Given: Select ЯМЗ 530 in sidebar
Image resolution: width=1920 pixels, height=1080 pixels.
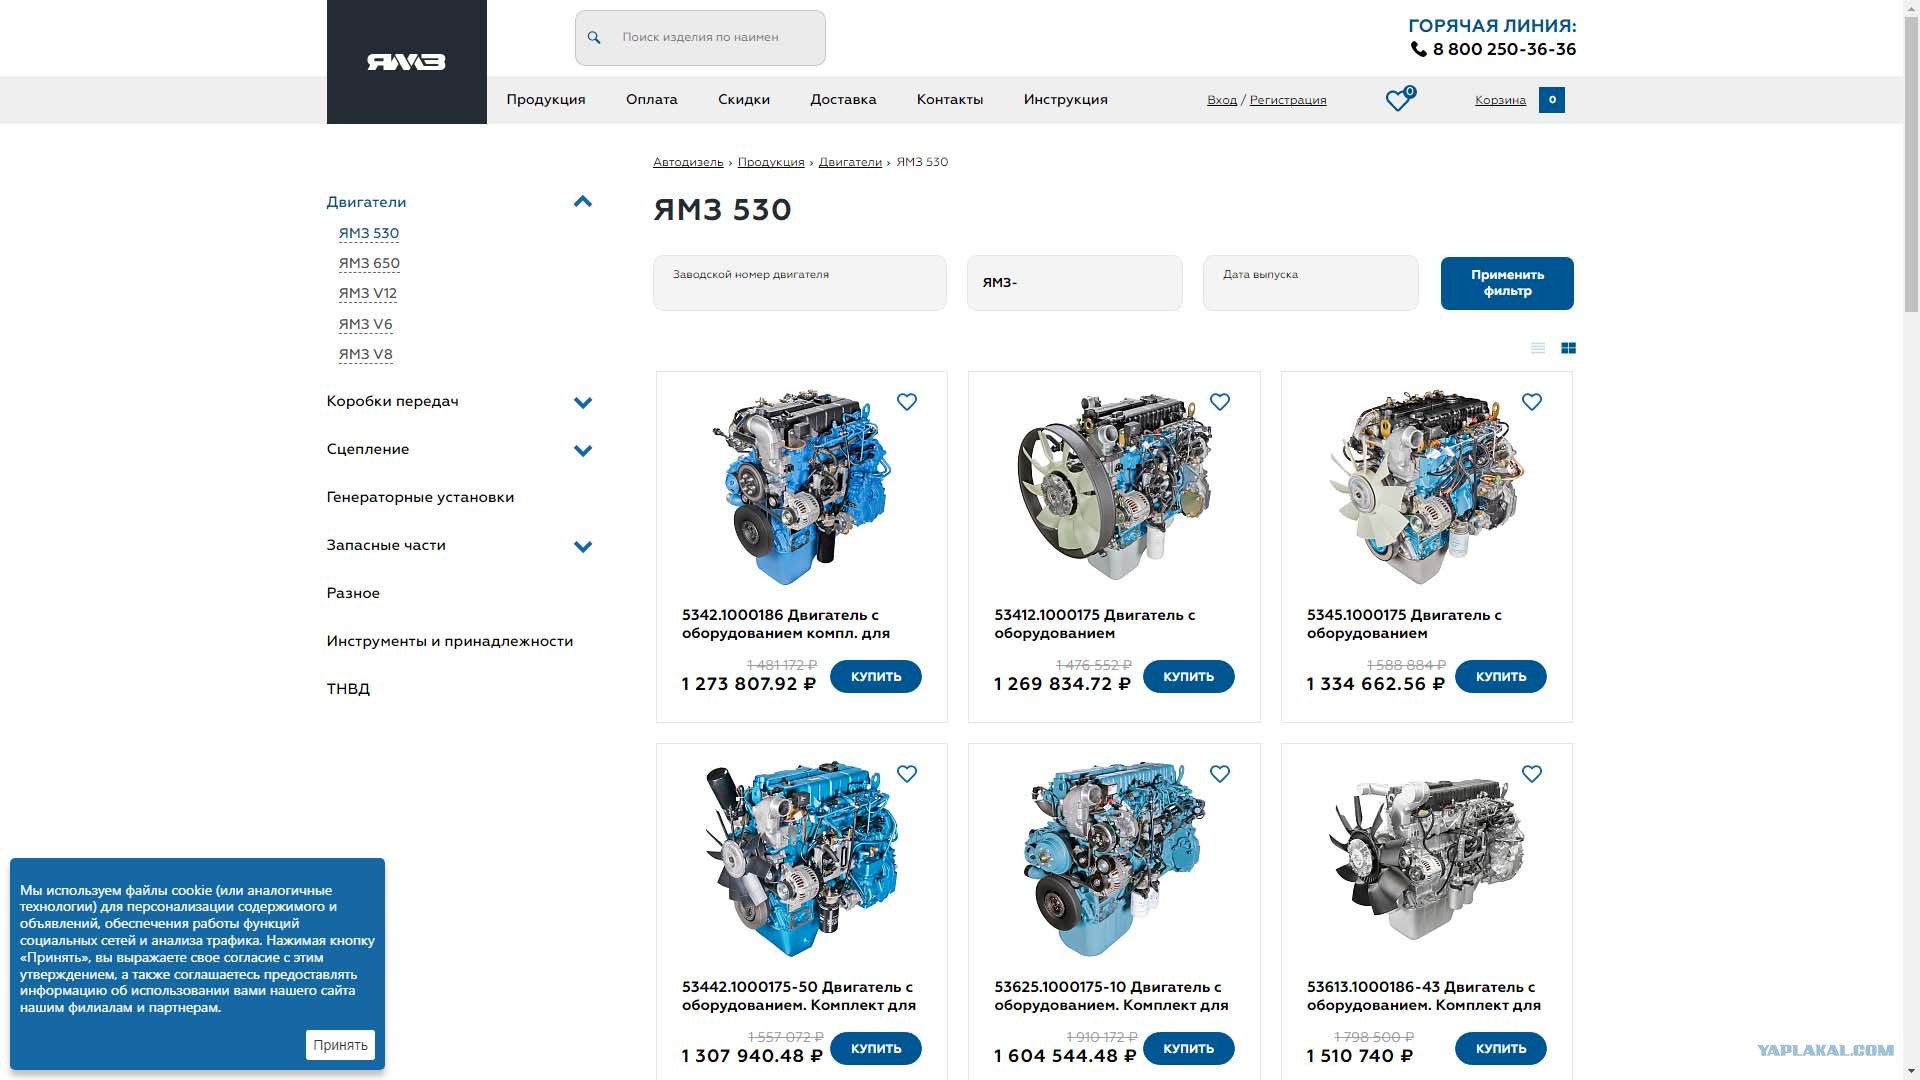Looking at the screenshot, I should [x=369, y=234].
